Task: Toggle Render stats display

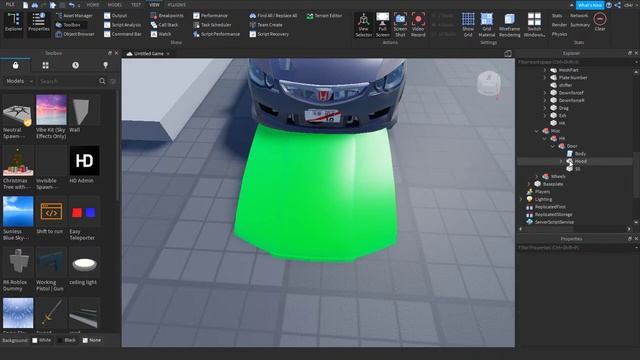Action: pyautogui.click(x=559, y=25)
